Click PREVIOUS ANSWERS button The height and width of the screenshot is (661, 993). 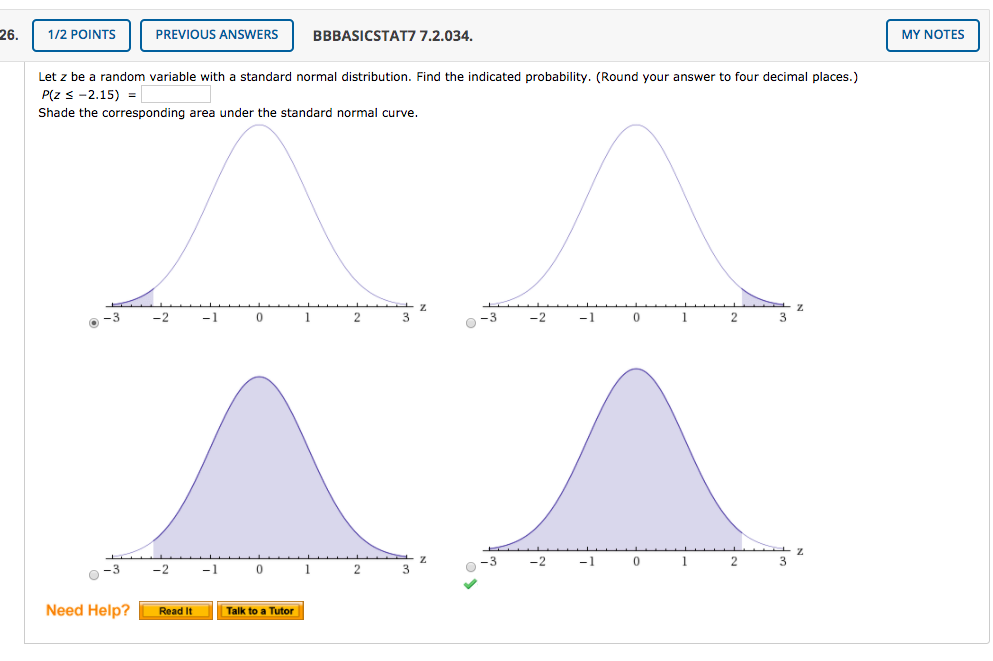pyautogui.click(x=216, y=34)
